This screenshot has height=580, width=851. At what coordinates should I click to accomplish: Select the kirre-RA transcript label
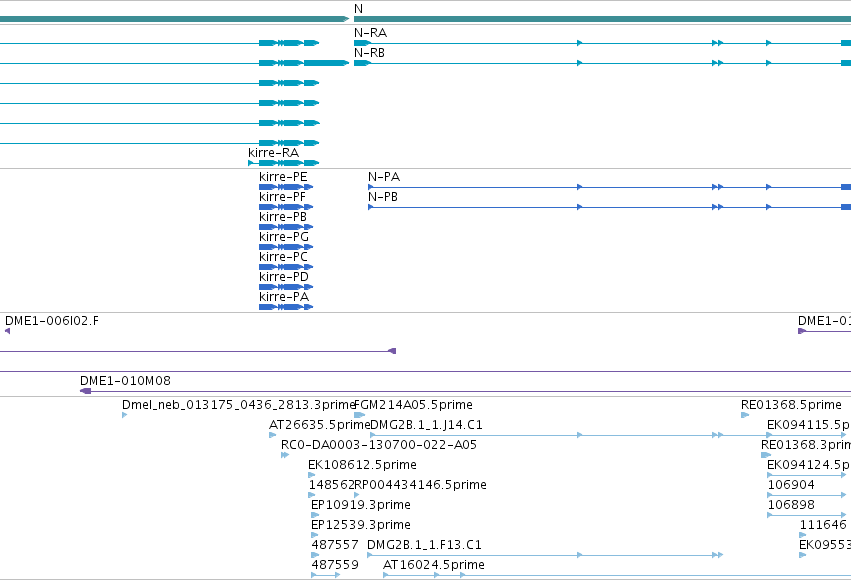tap(274, 153)
